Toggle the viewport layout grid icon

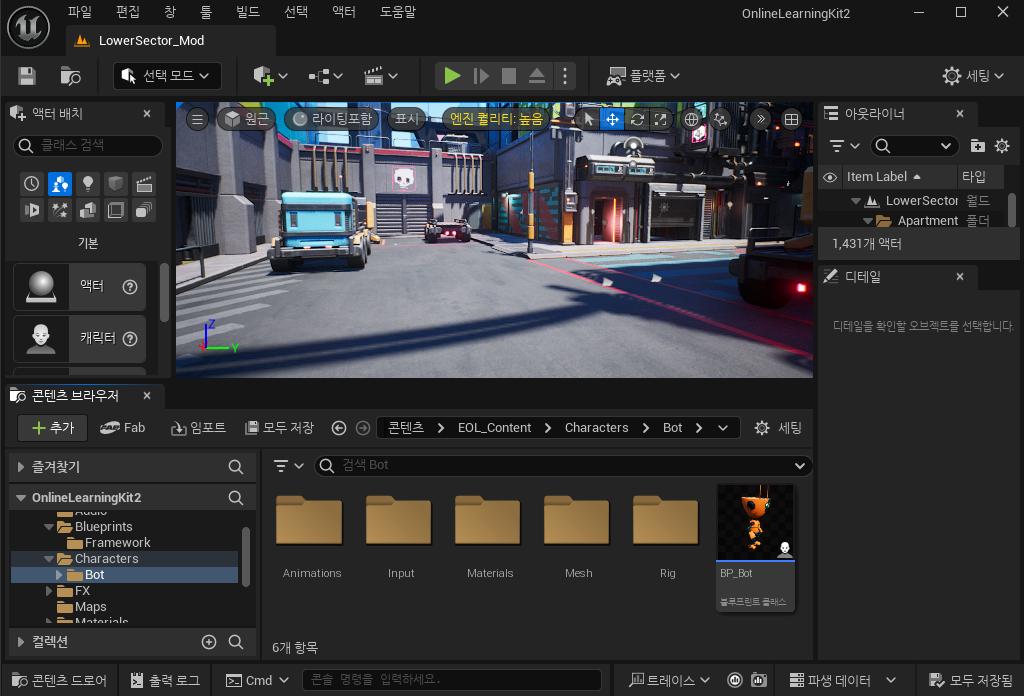pos(791,119)
